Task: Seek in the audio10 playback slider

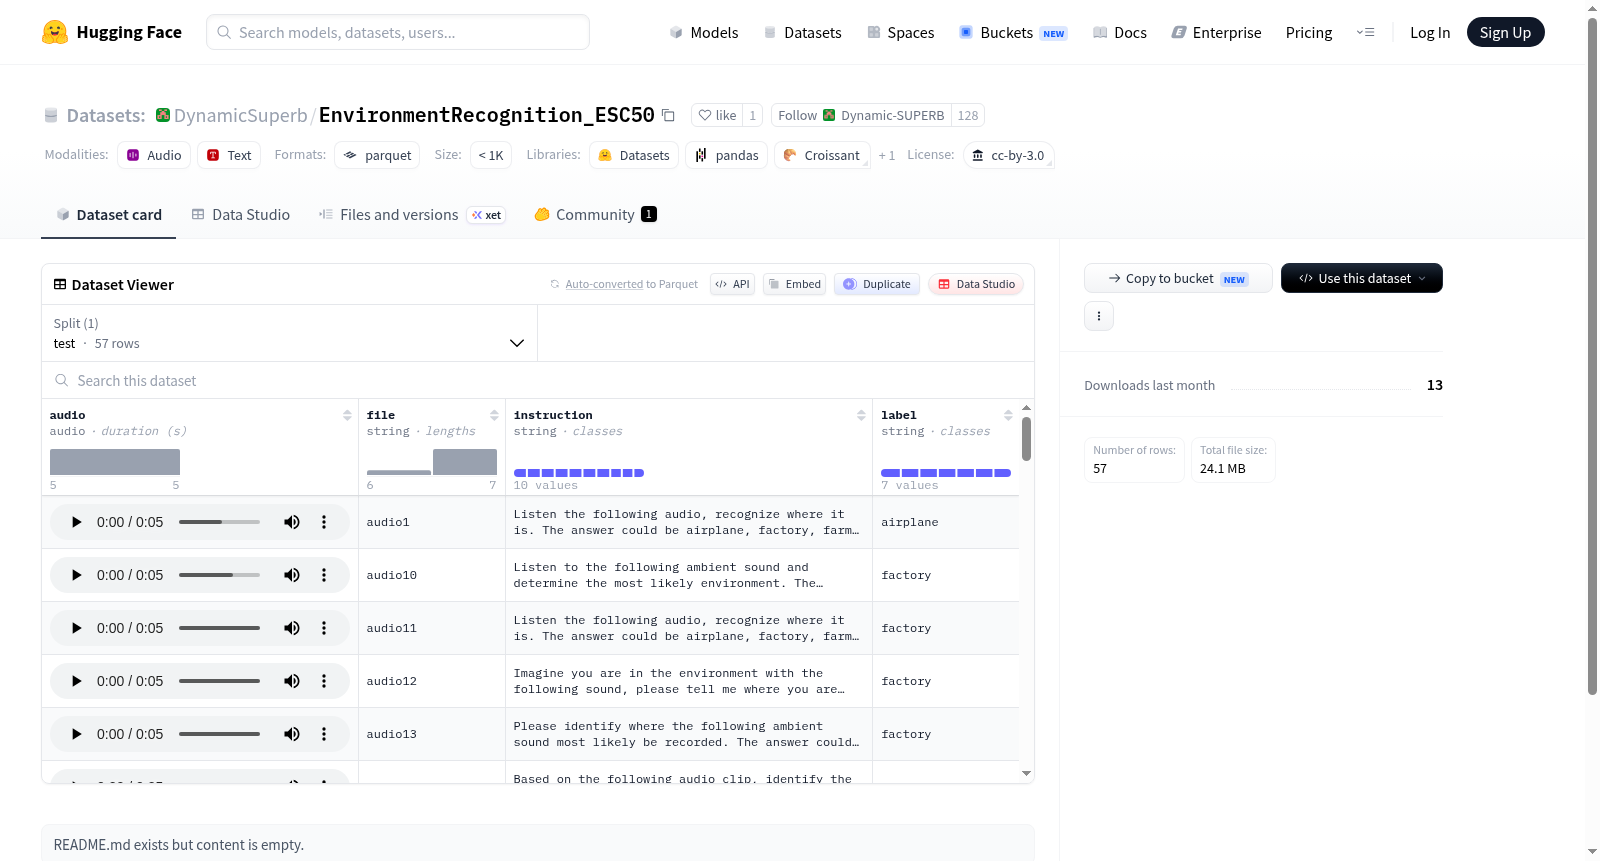Action: tap(219, 575)
